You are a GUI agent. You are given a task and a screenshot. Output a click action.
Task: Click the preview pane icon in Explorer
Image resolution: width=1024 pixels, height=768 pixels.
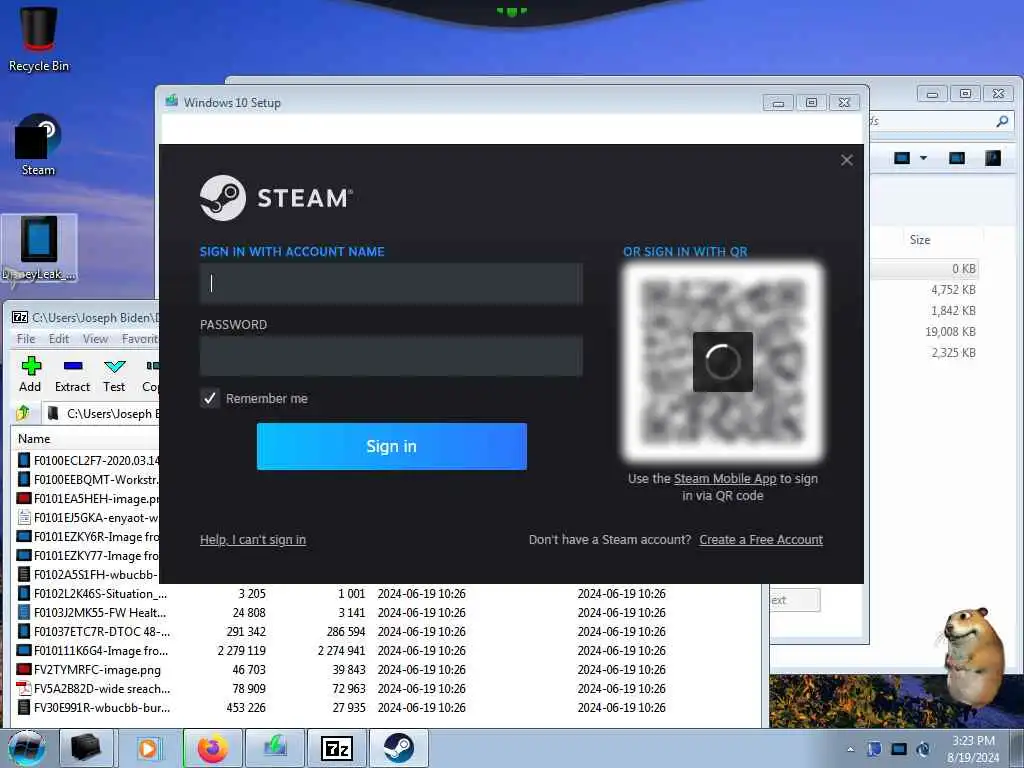957,158
